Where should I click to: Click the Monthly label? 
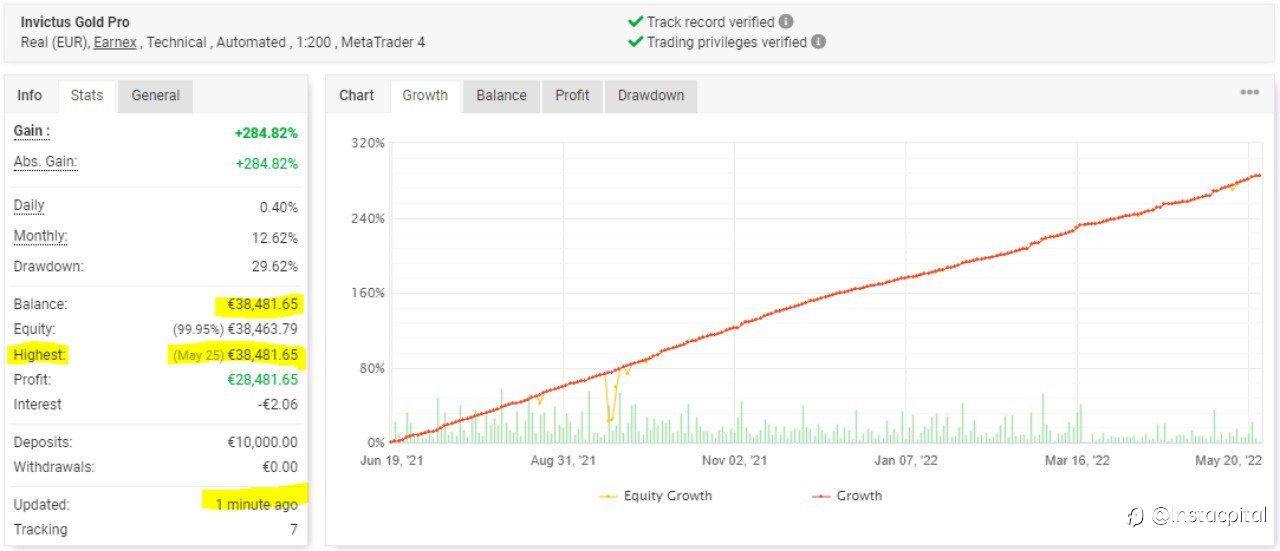tap(40, 237)
